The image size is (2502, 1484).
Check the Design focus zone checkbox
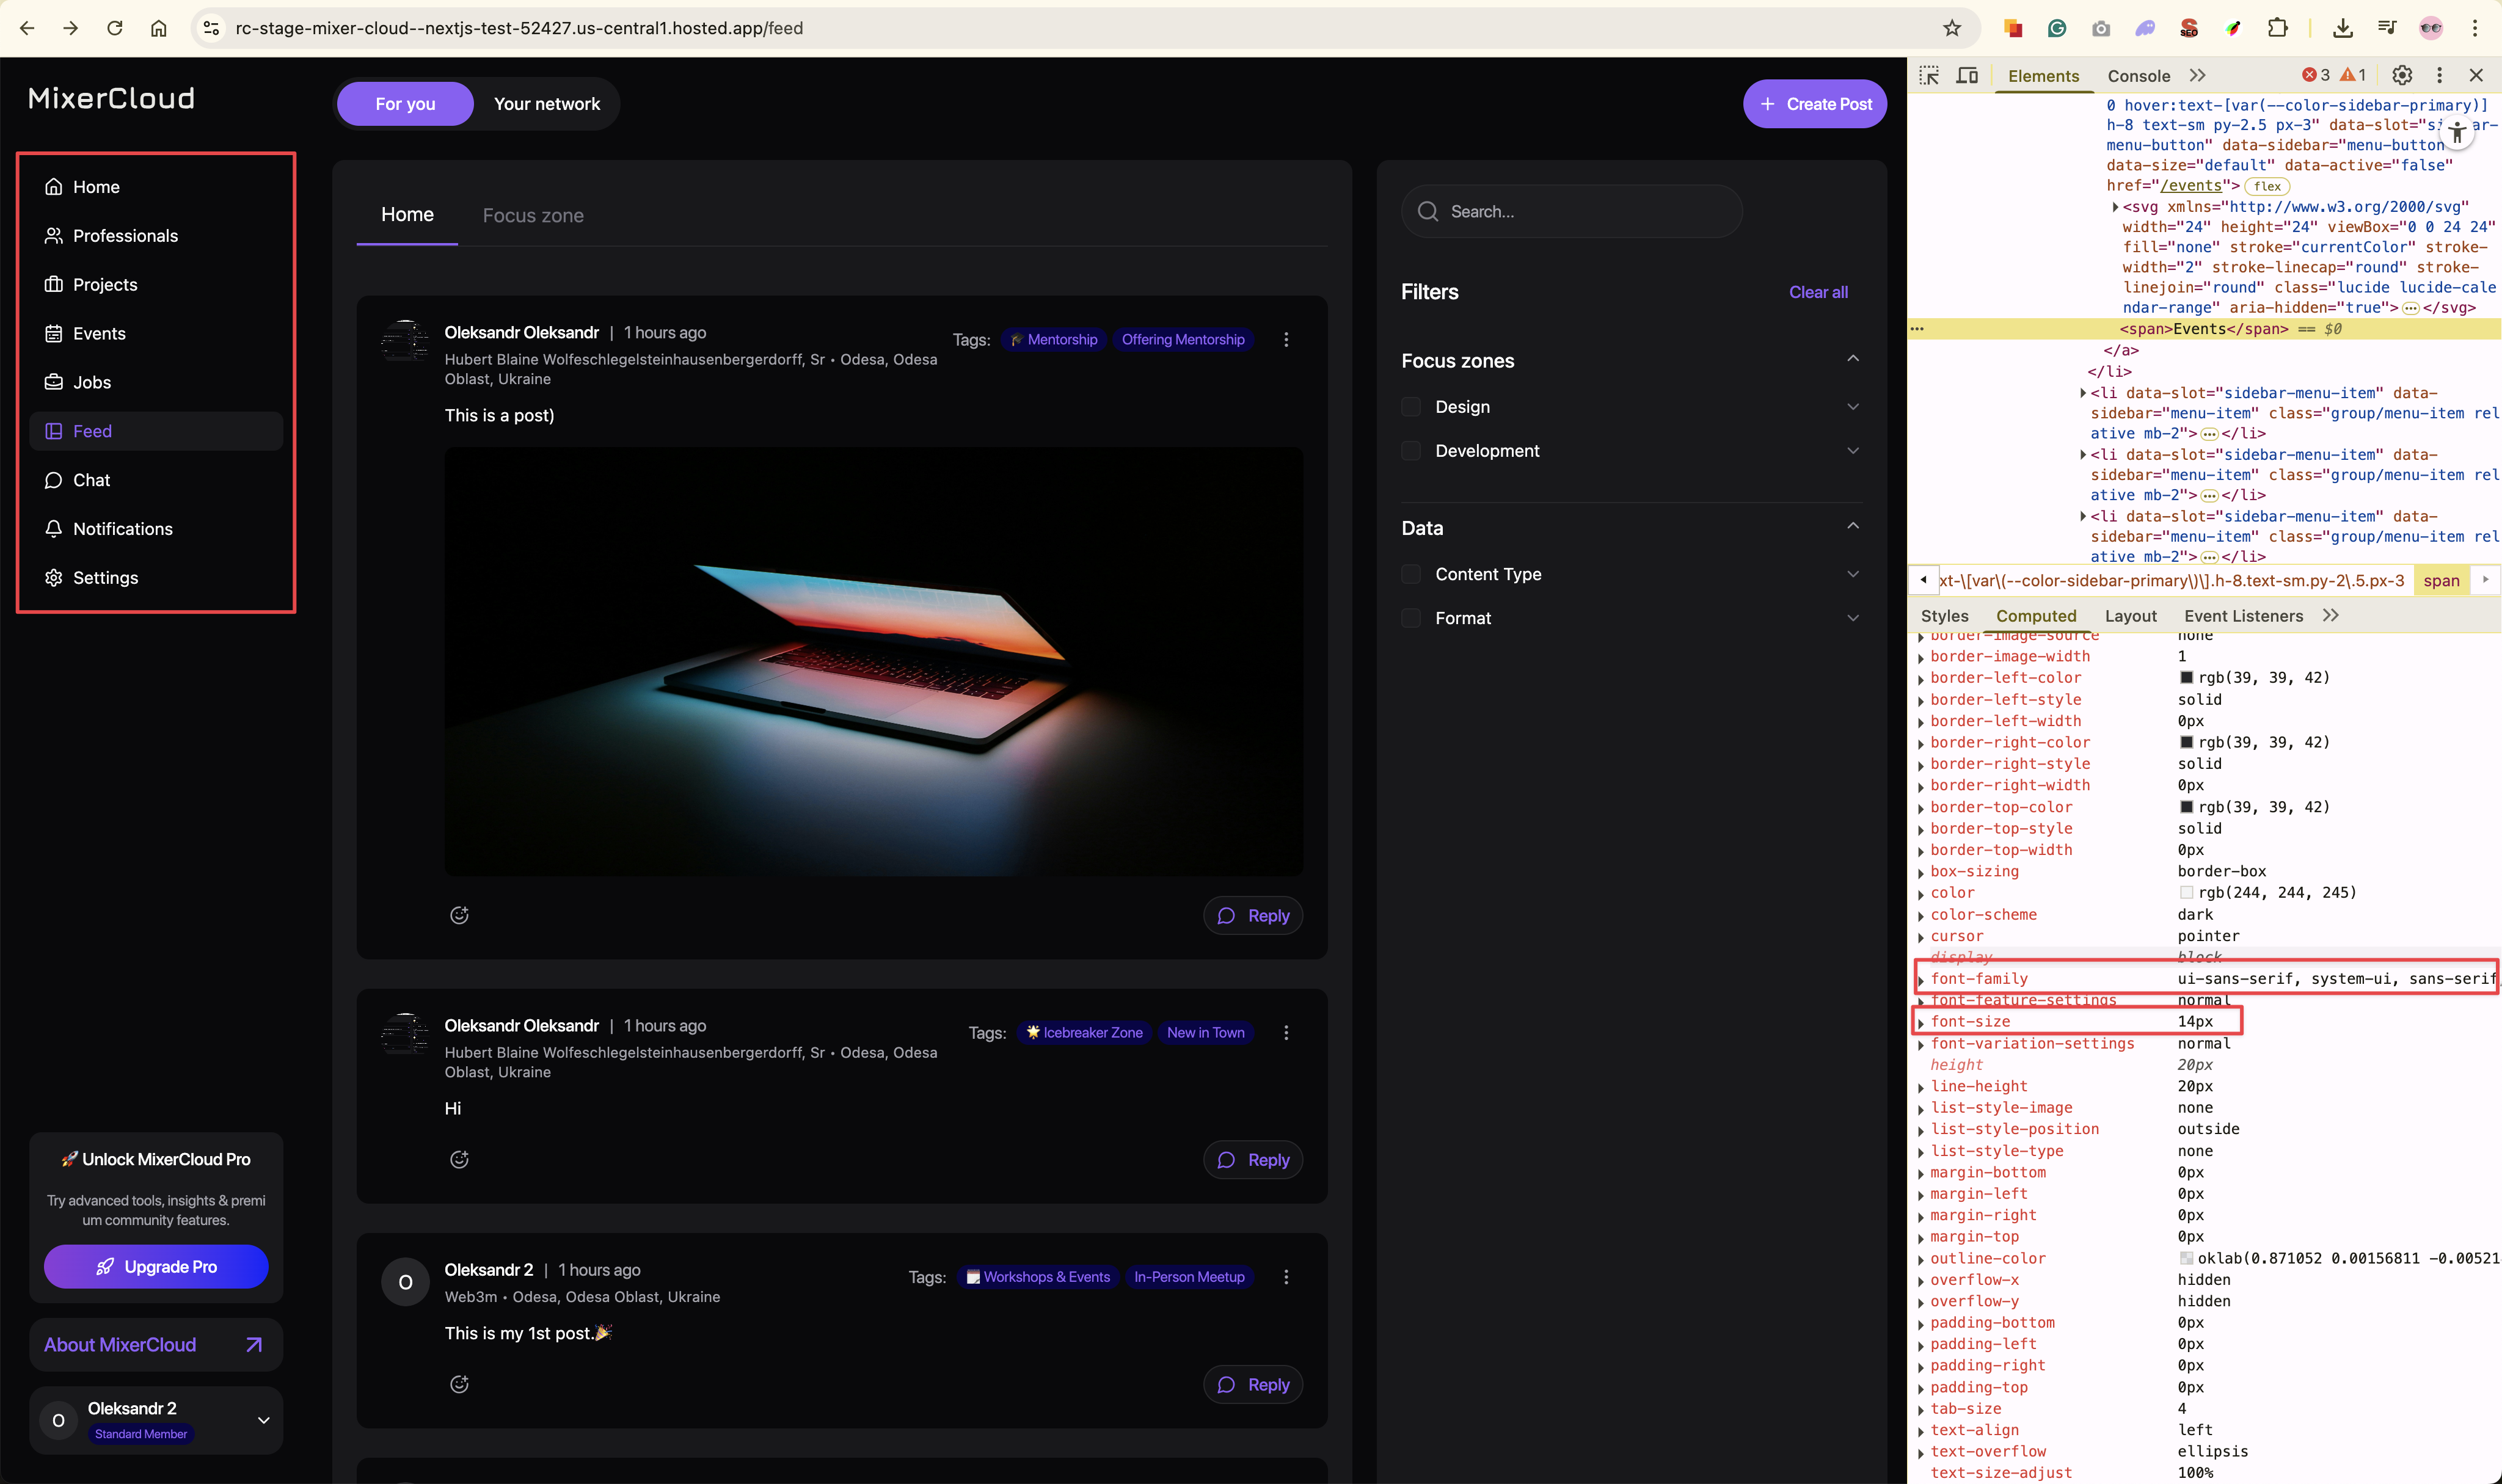click(1411, 407)
